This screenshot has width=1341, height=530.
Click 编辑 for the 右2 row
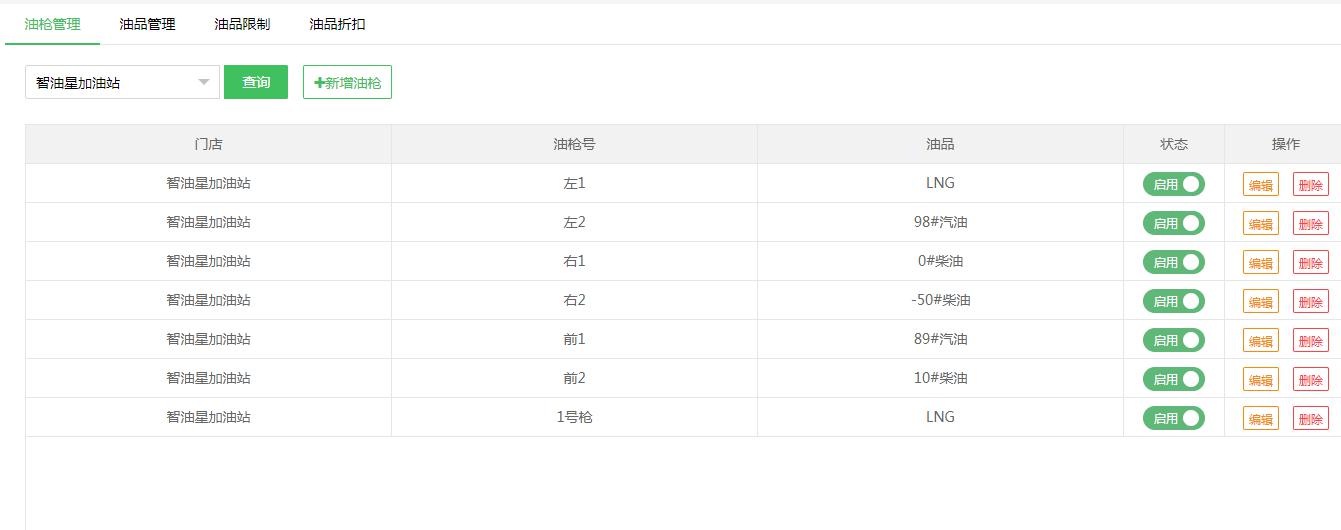click(1261, 301)
